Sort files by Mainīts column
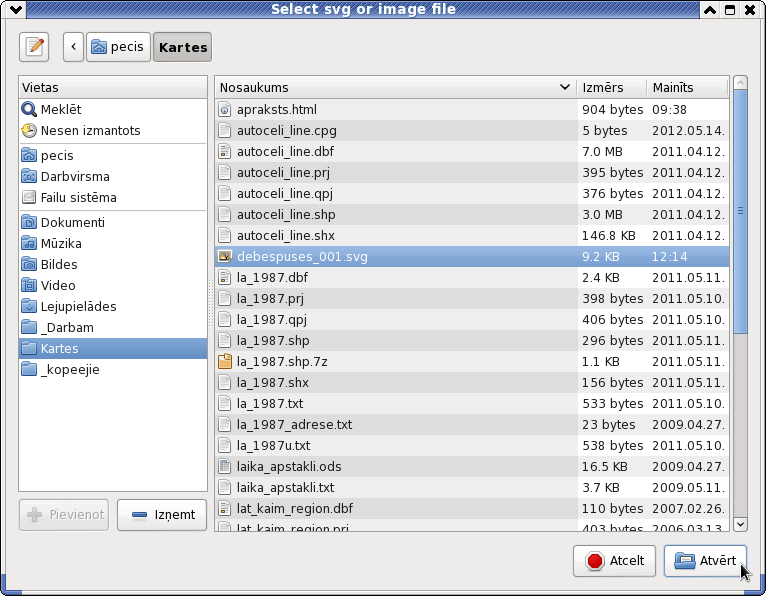766x596 pixels. coord(687,87)
